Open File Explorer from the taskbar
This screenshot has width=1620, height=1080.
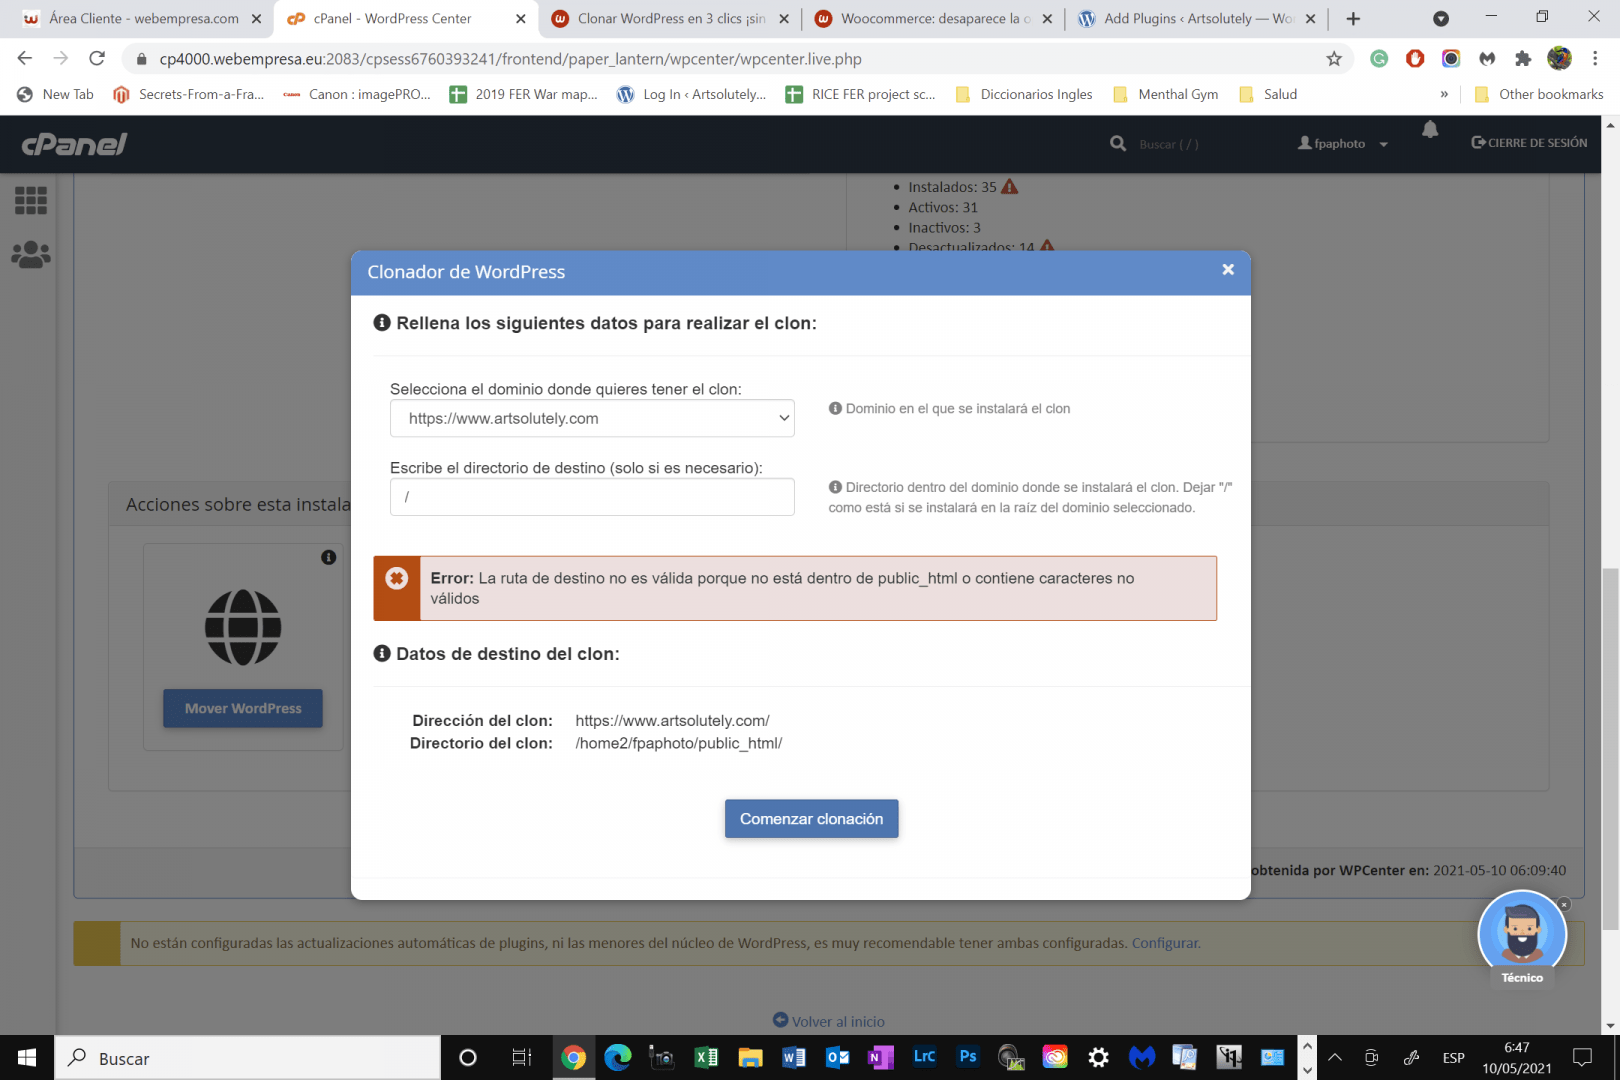tap(750, 1057)
